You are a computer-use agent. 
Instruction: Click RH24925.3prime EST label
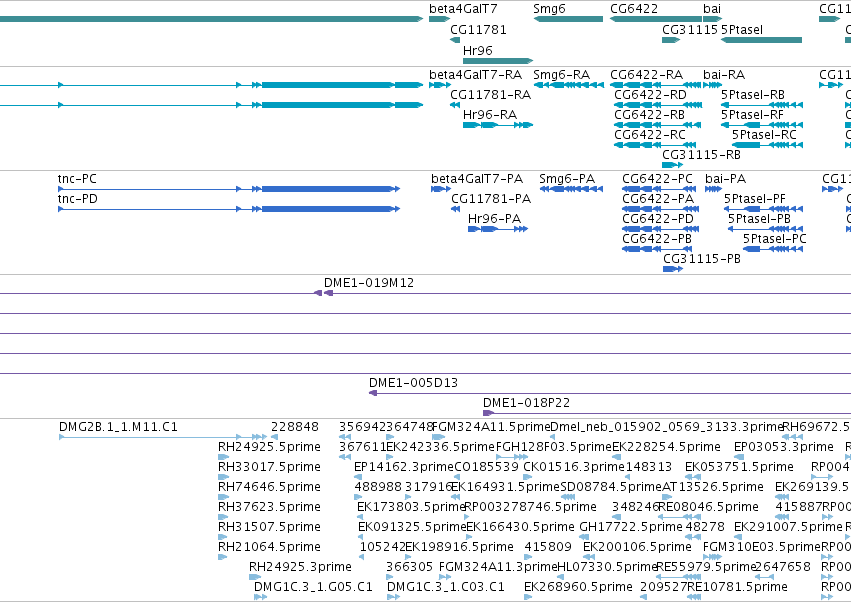[300, 567]
